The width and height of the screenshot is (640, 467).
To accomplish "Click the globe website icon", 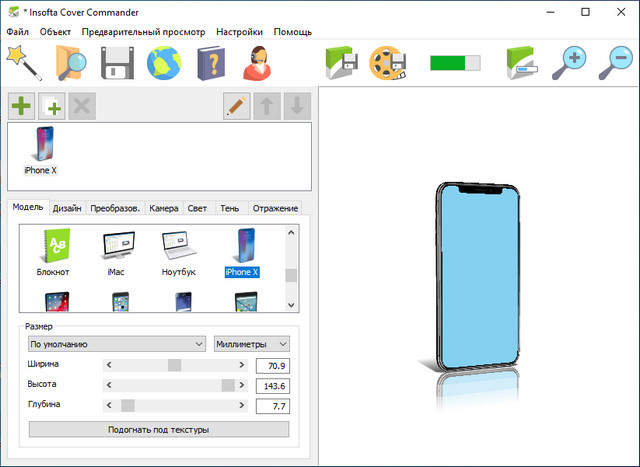I will (x=164, y=62).
